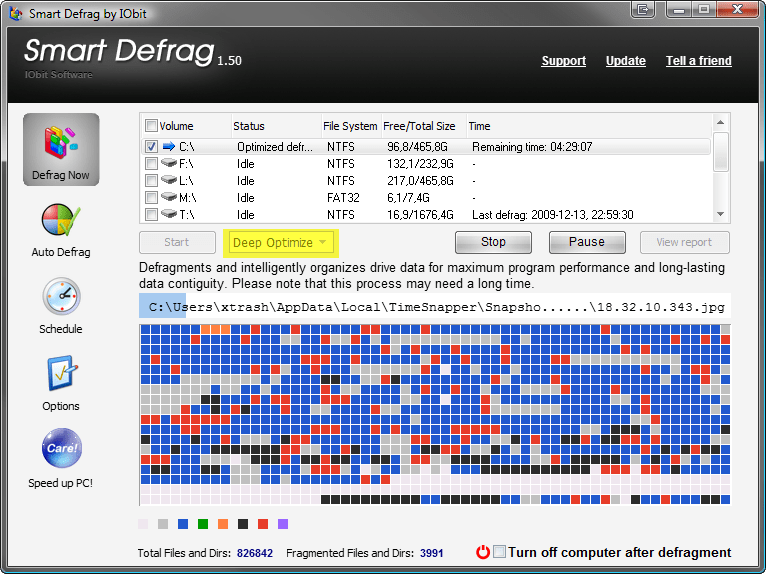Pause the defragmentation
766x574 pixels.
pyautogui.click(x=587, y=242)
